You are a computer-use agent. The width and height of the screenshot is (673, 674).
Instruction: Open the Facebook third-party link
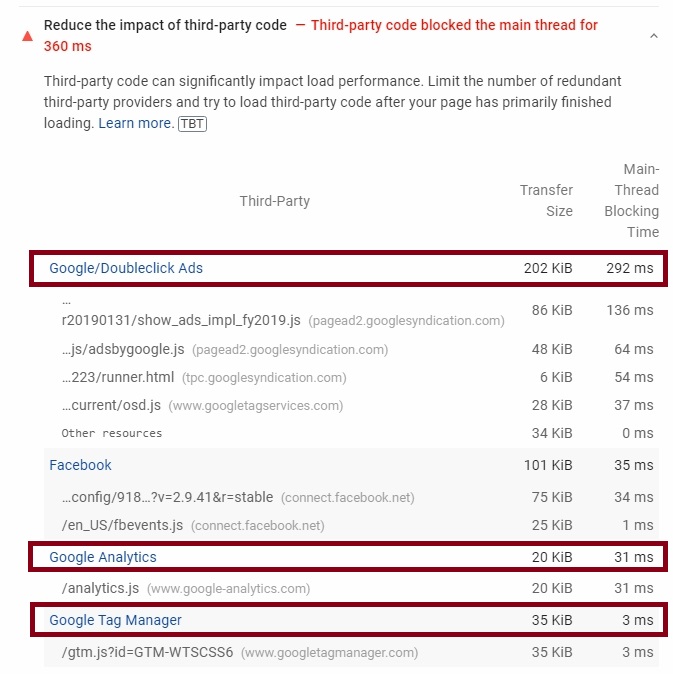[80, 465]
